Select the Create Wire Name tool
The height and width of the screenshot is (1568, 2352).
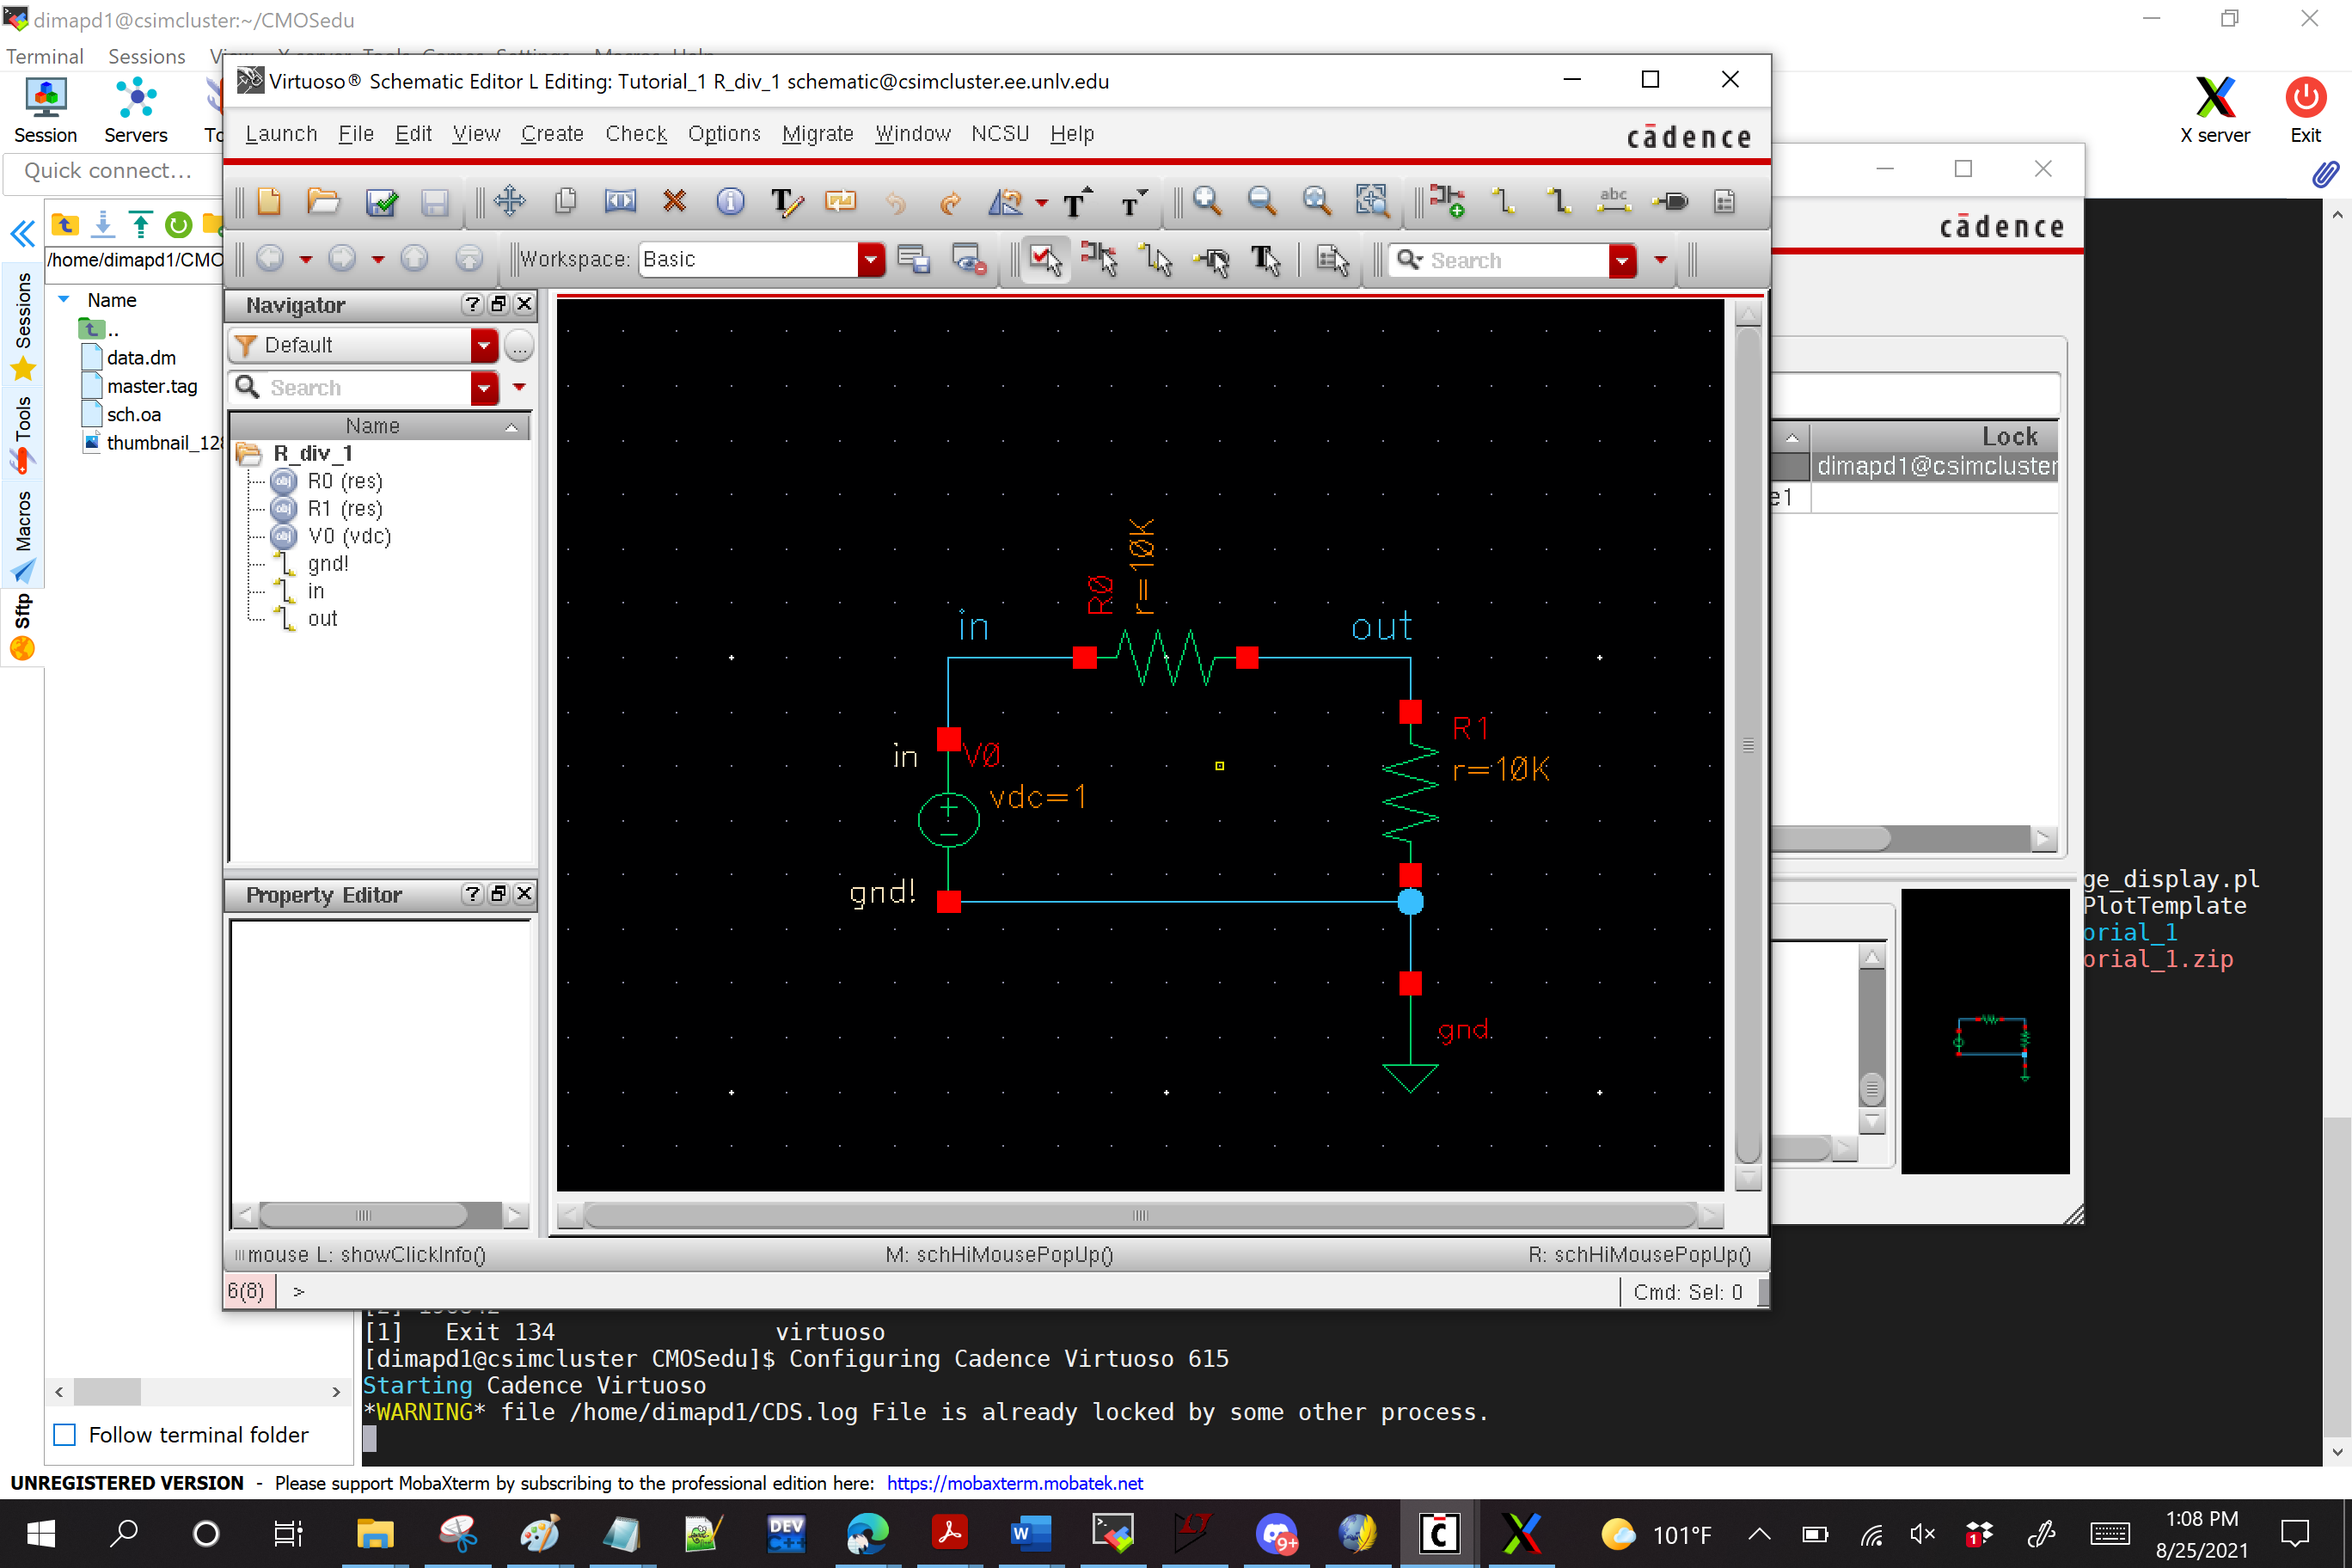coord(1613,202)
